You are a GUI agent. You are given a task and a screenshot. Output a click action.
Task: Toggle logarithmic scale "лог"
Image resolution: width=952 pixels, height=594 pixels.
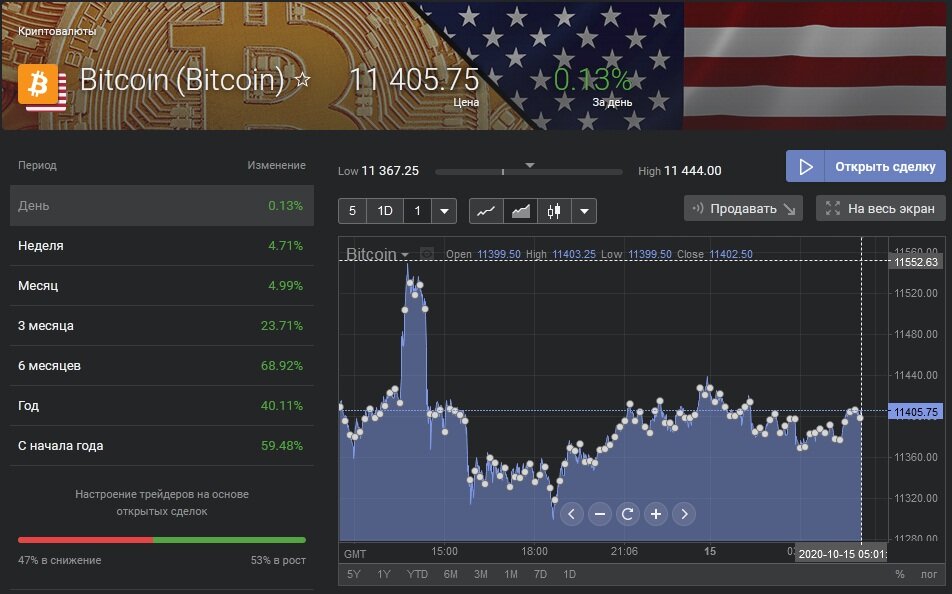coord(929,574)
